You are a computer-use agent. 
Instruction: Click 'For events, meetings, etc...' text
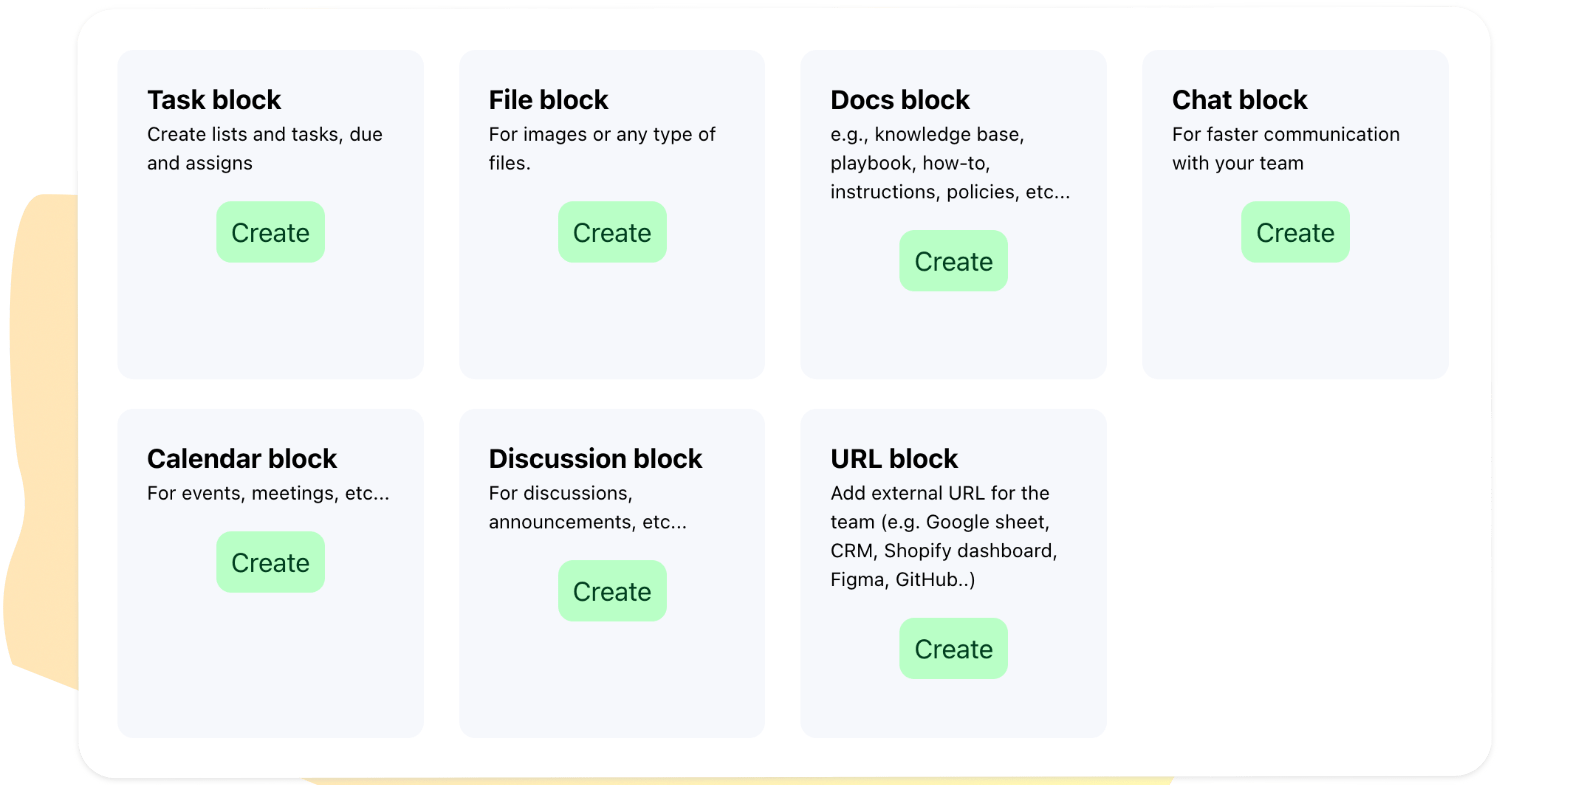pos(268,493)
